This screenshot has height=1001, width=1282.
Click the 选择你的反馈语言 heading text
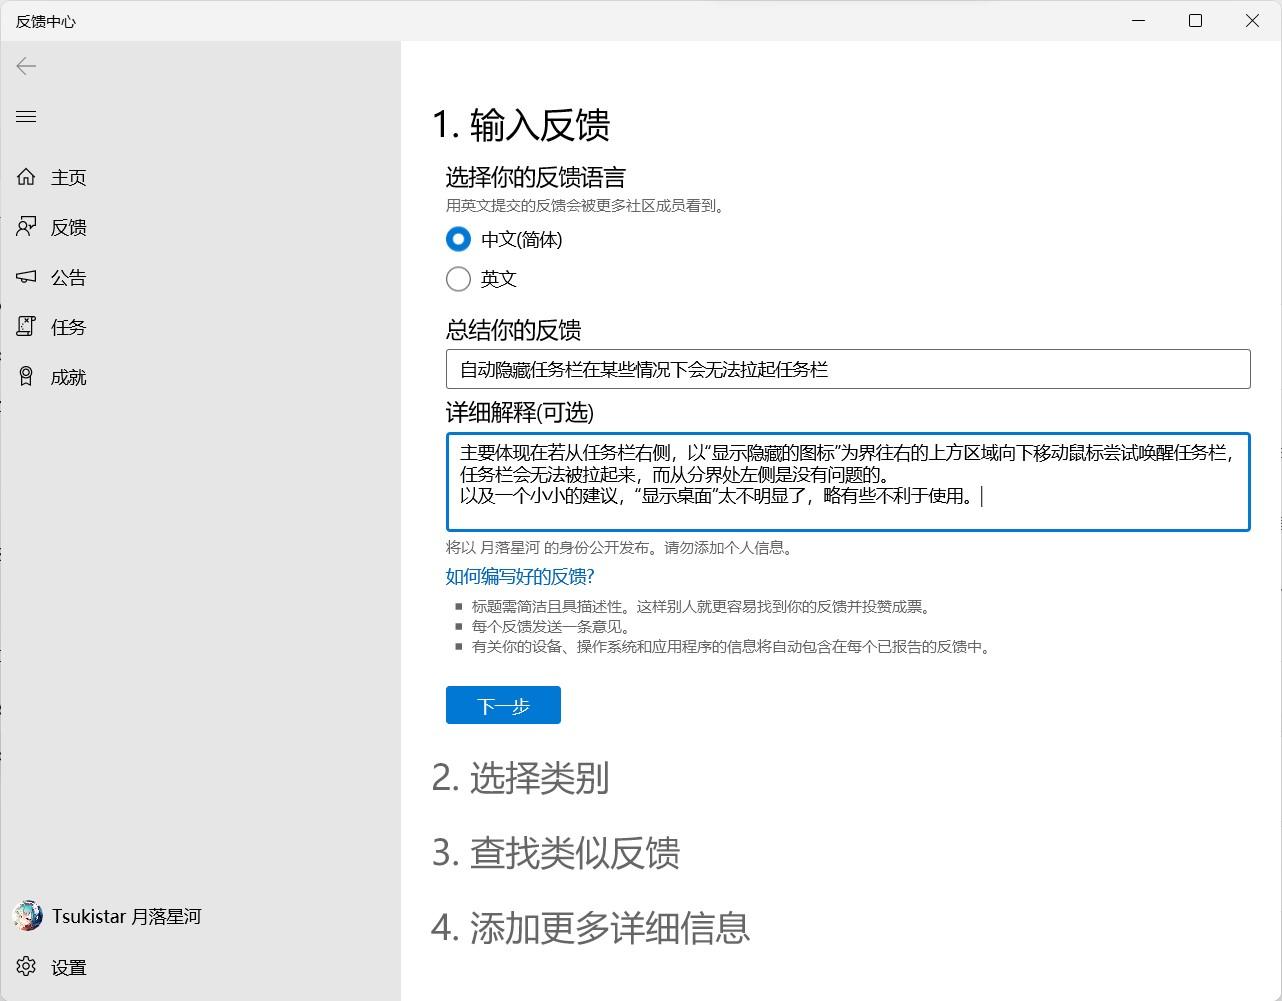(x=535, y=178)
